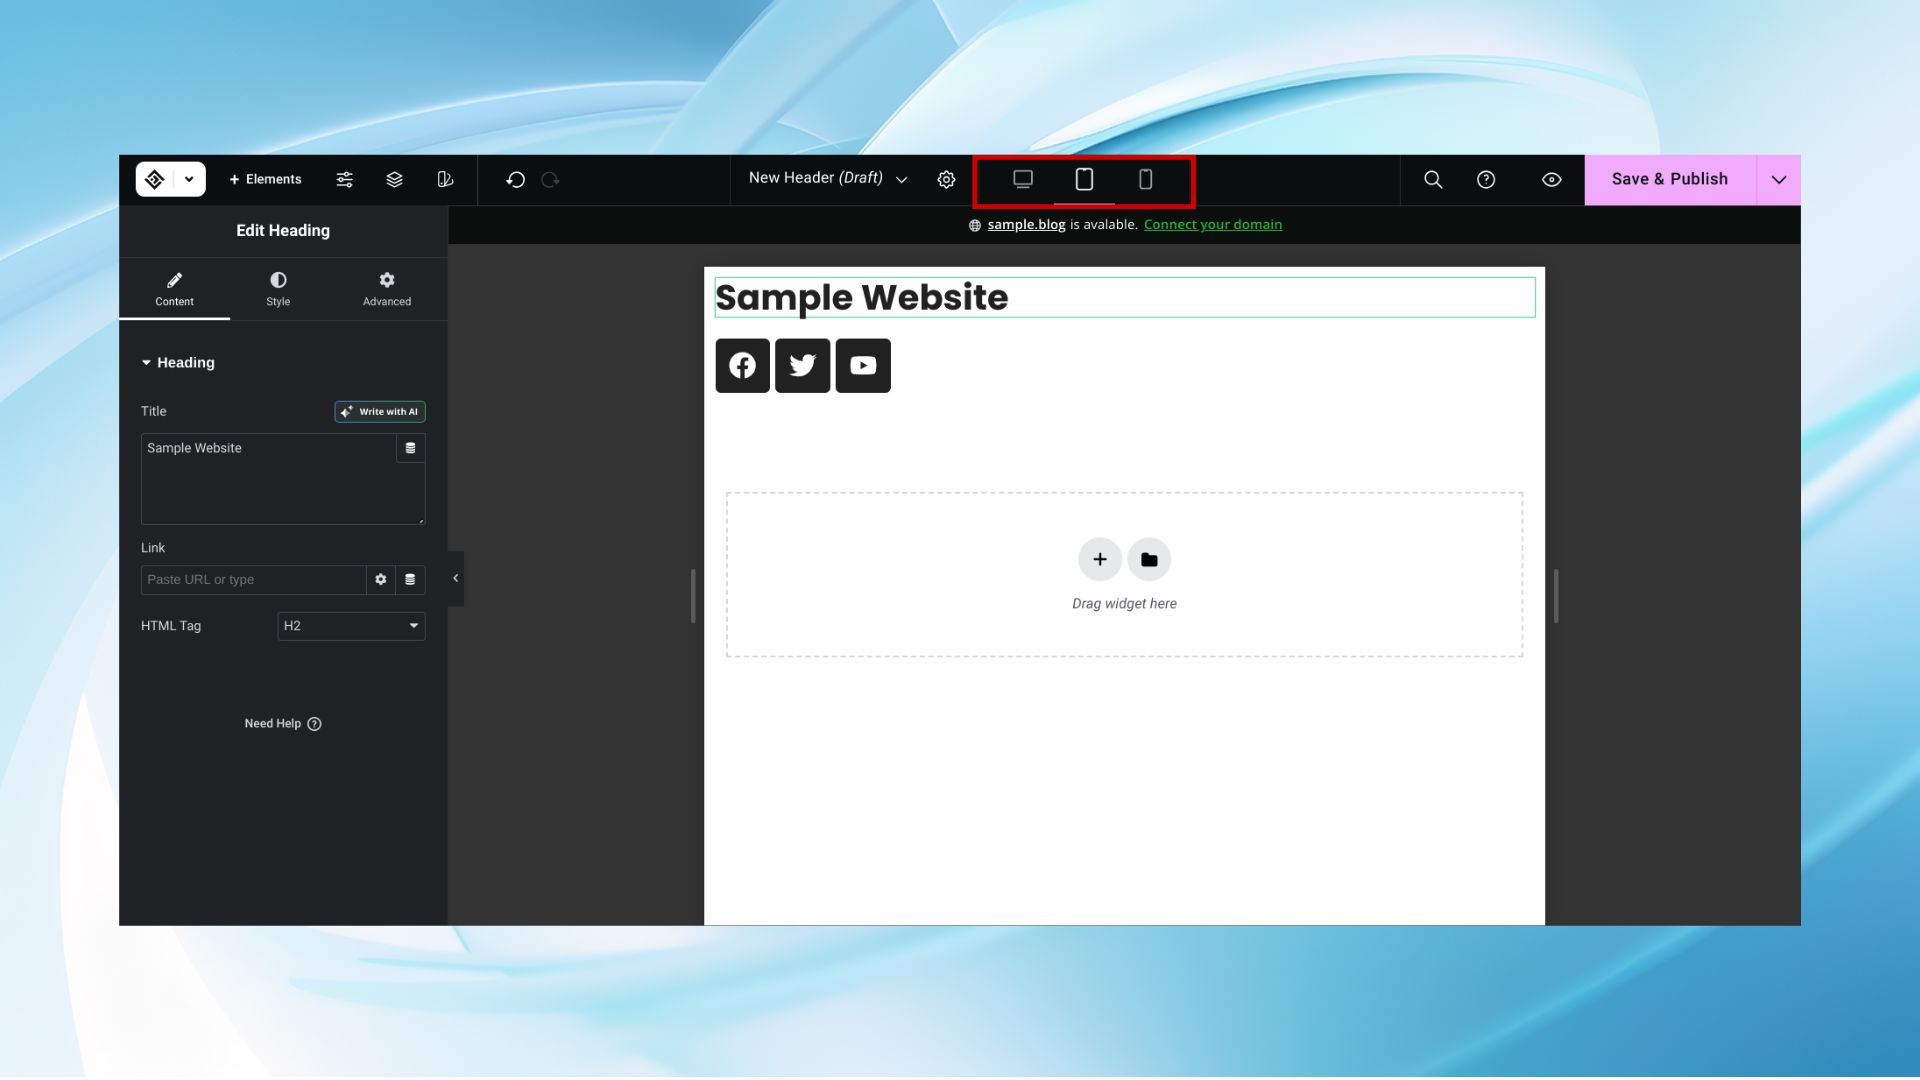Image resolution: width=1920 pixels, height=1080 pixels.
Task: Click the Facebook social icon
Action: coord(742,366)
